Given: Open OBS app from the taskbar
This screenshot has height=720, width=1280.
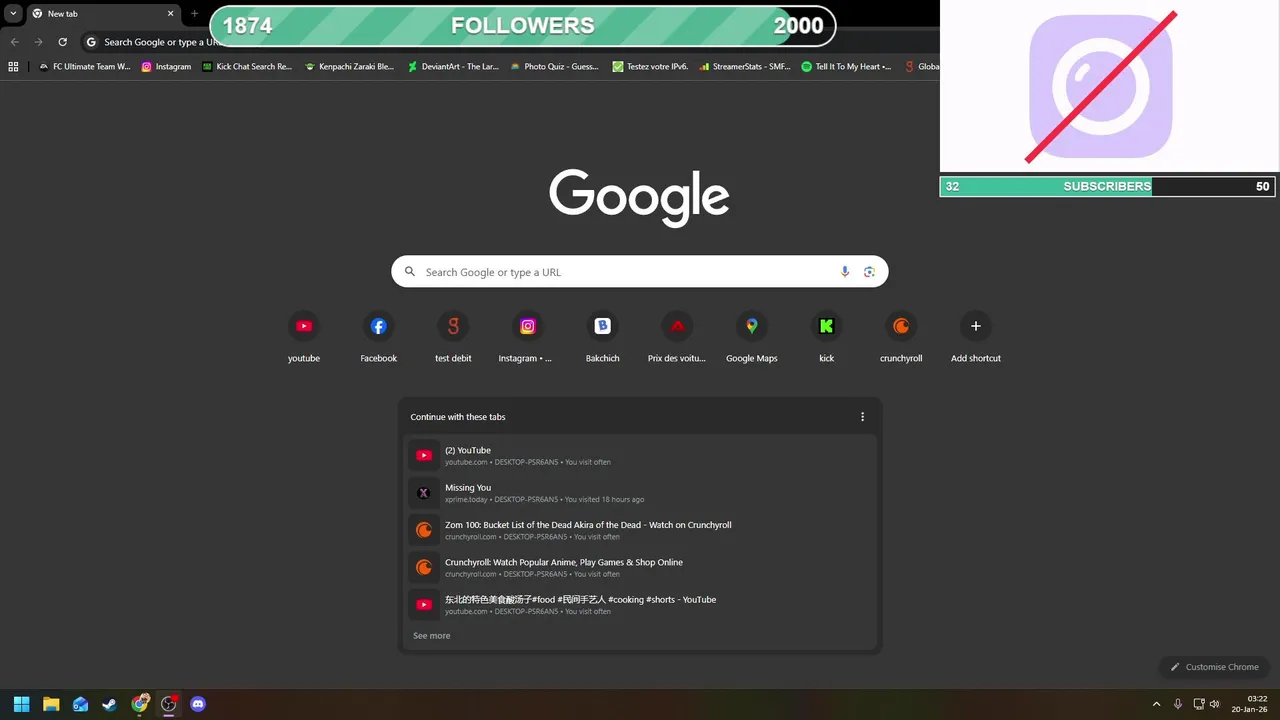Looking at the screenshot, I should pos(169,704).
